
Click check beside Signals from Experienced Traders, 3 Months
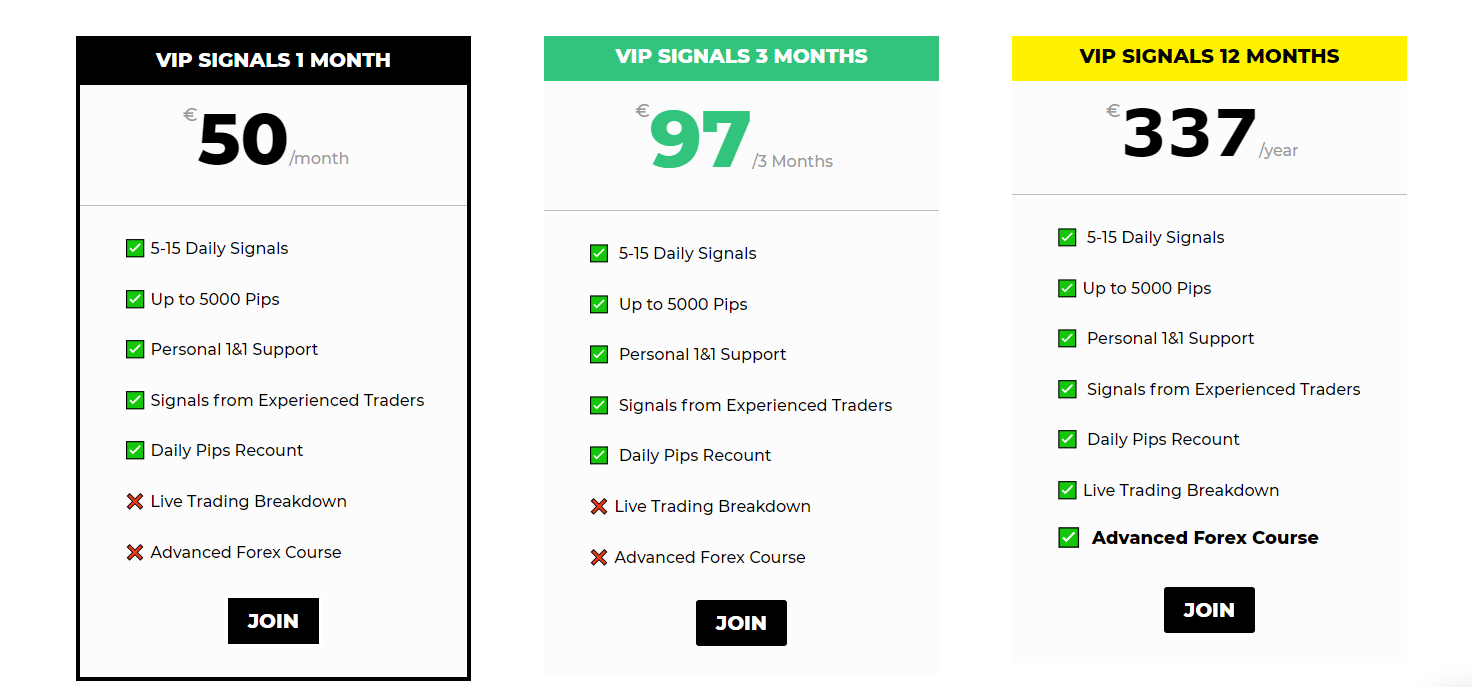click(x=599, y=405)
